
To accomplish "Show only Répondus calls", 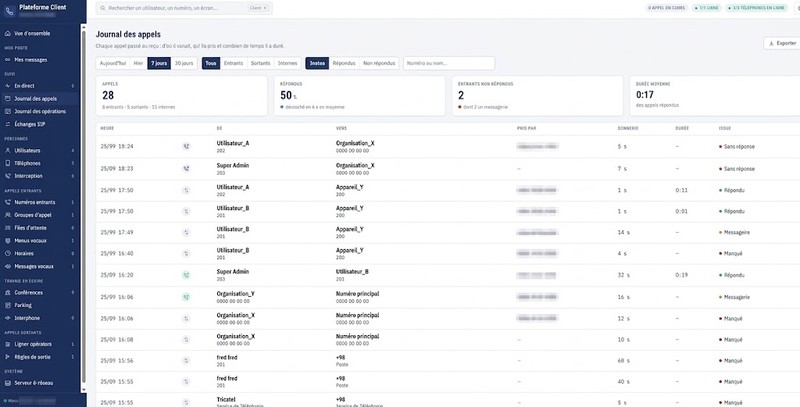I will (x=344, y=63).
